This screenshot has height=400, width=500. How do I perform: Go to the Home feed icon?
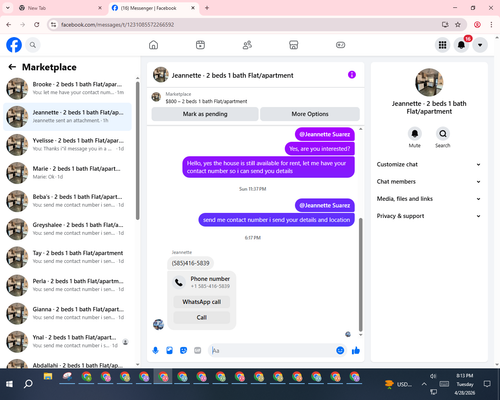[x=153, y=45]
